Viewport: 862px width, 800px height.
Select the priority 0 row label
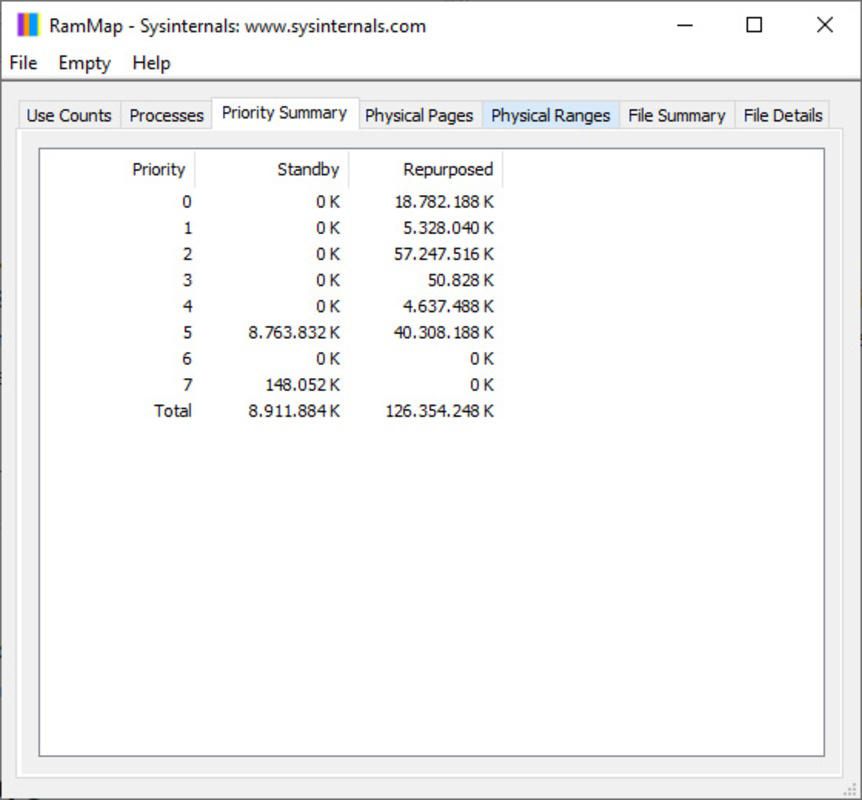[187, 202]
